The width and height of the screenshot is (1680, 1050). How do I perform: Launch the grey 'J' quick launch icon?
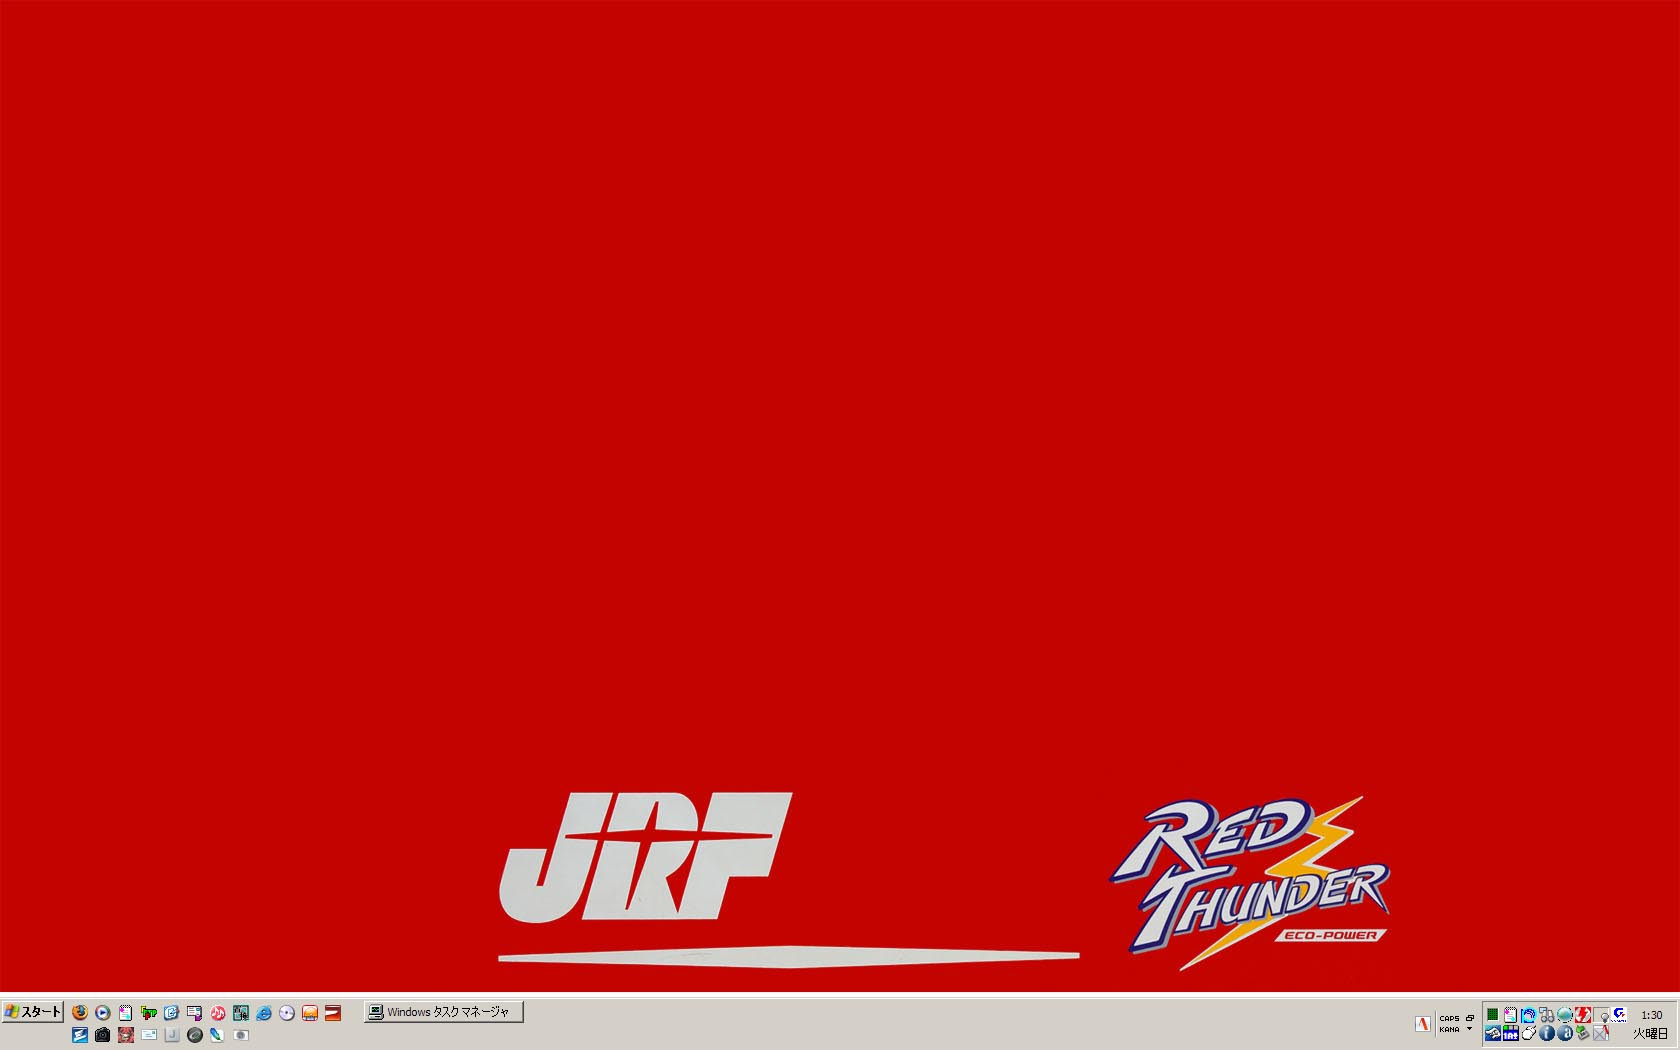pyautogui.click(x=172, y=1035)
